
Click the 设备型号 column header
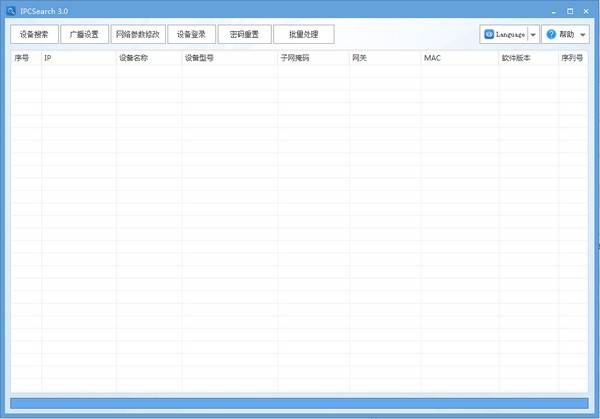pyautogui.click(x=229, y=58)
